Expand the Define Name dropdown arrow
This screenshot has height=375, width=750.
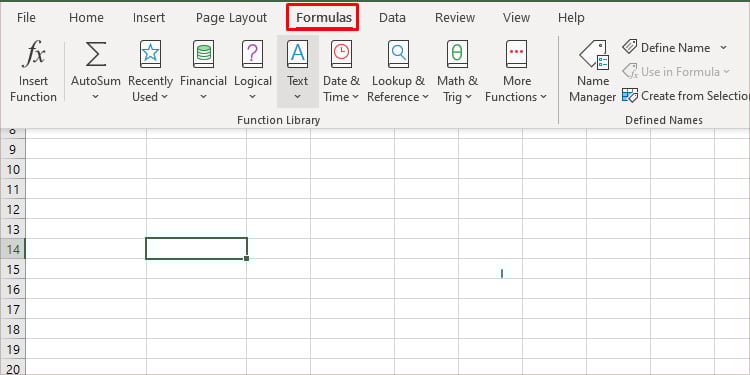[x=723, y=48]
